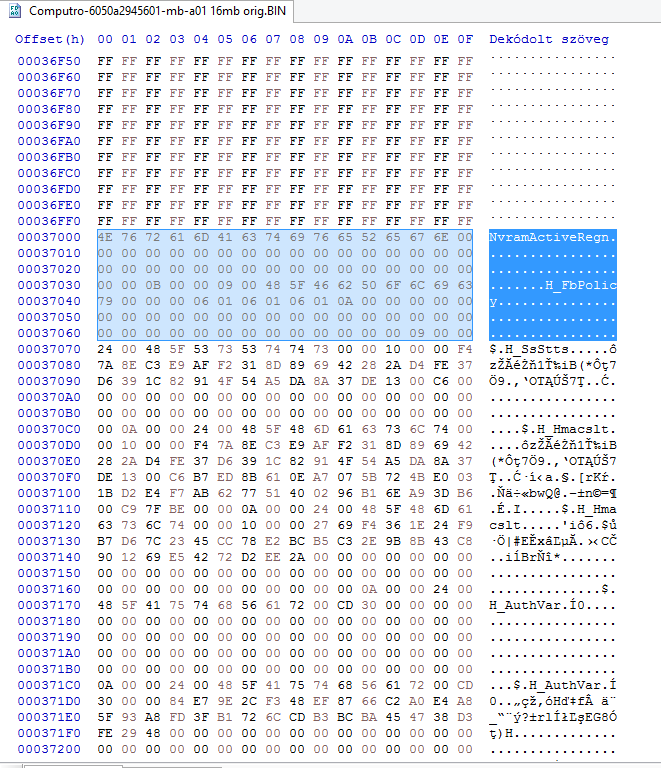The width and height of the screenshot is (661, 768).
Task: Click byte FE at start of row 000371F0
Action: 105,733
